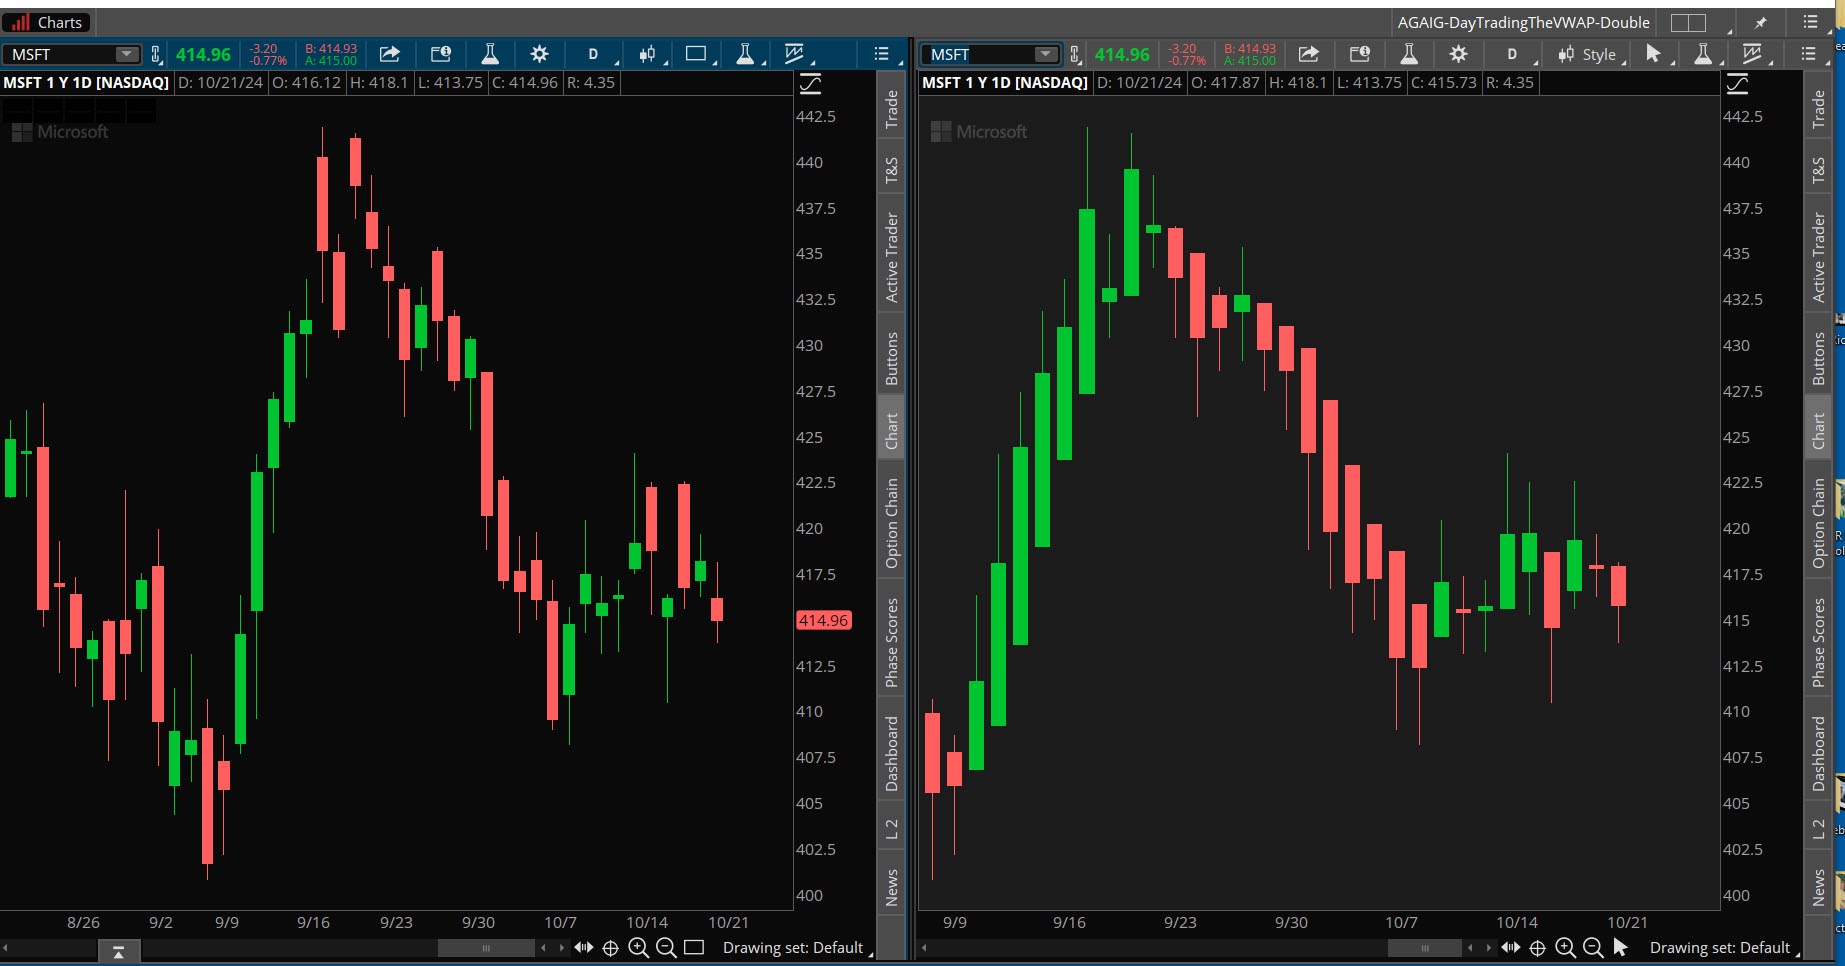This screenshot has height=966, width=1845.
Task: Change left chart D timeframe dropdown
Action: pyautogui.click(x=594, y=54)
